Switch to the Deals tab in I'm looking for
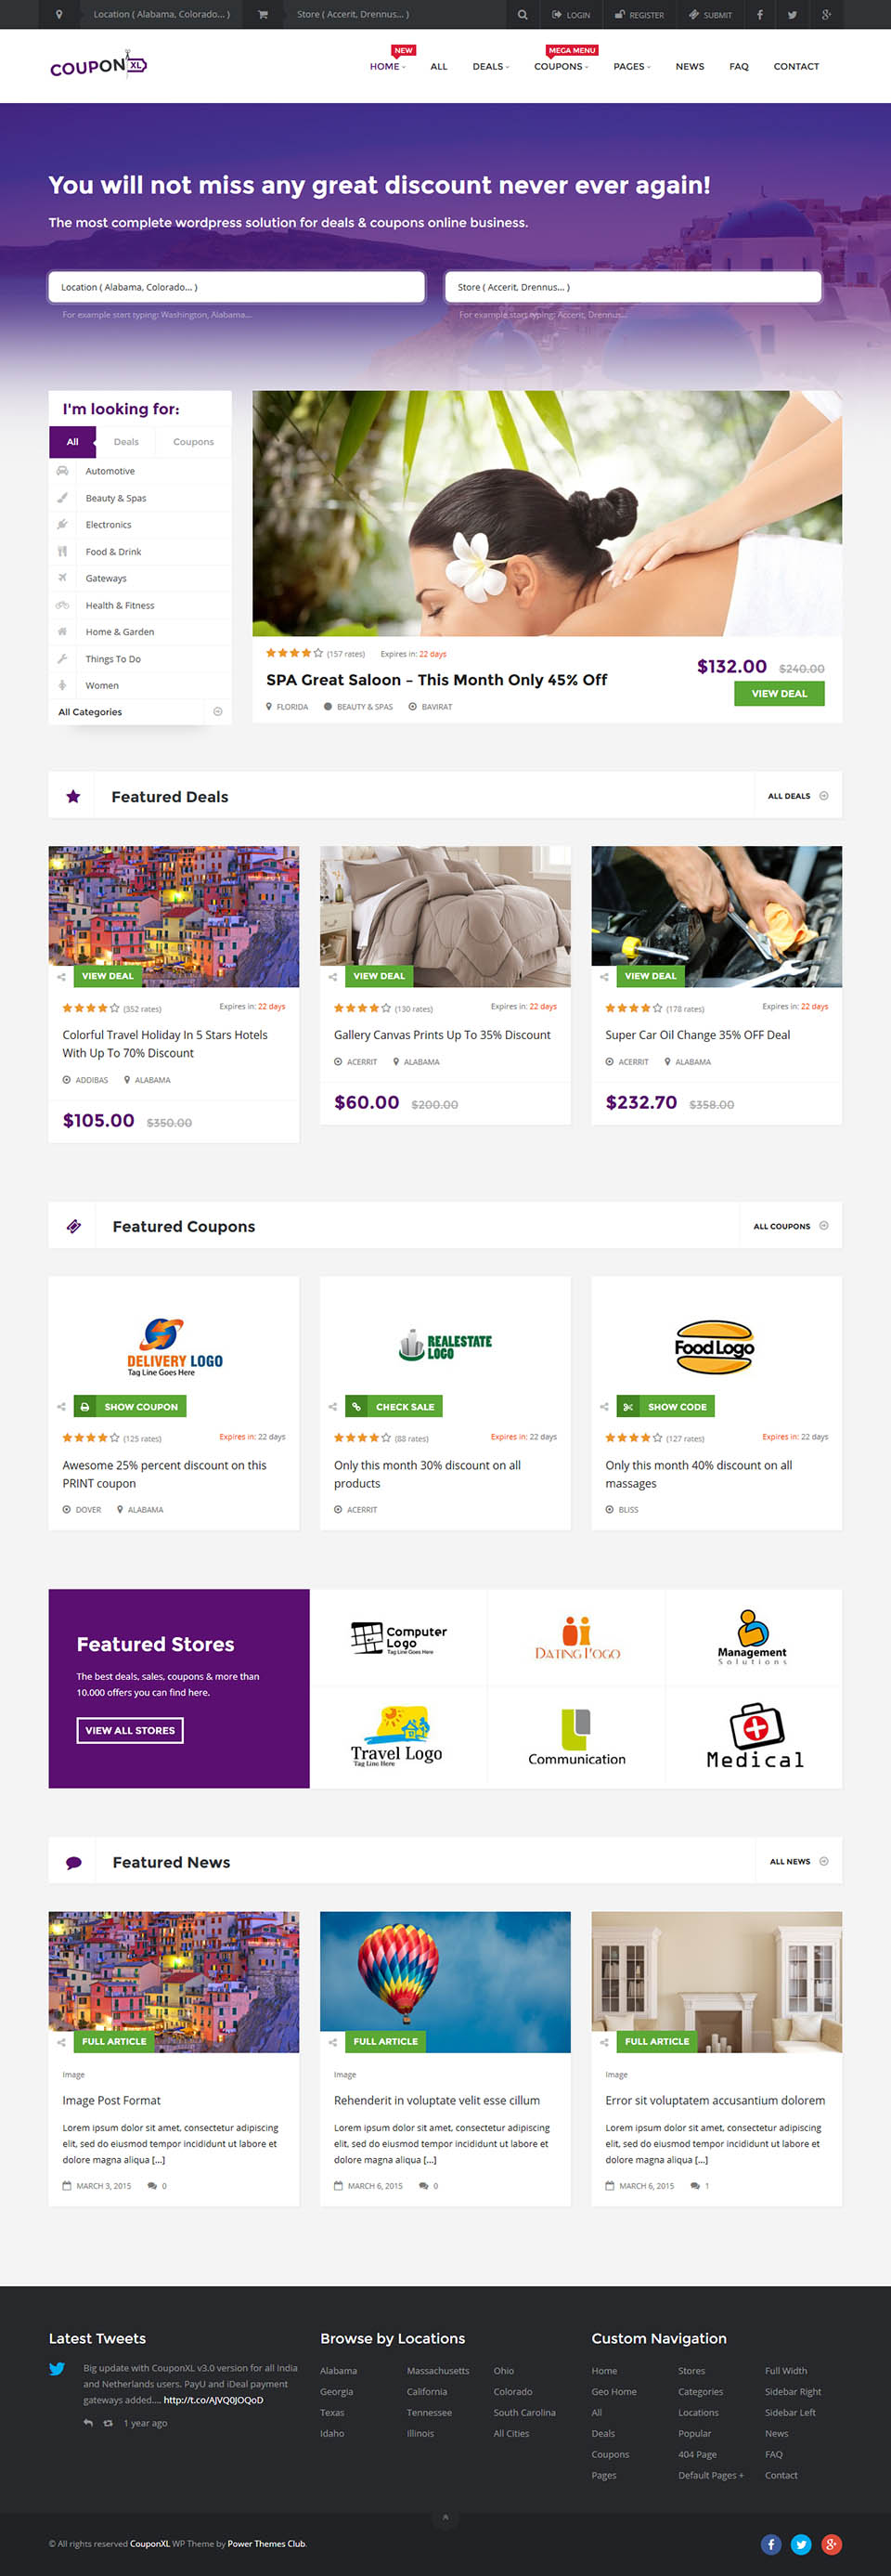 pos(126,441)
